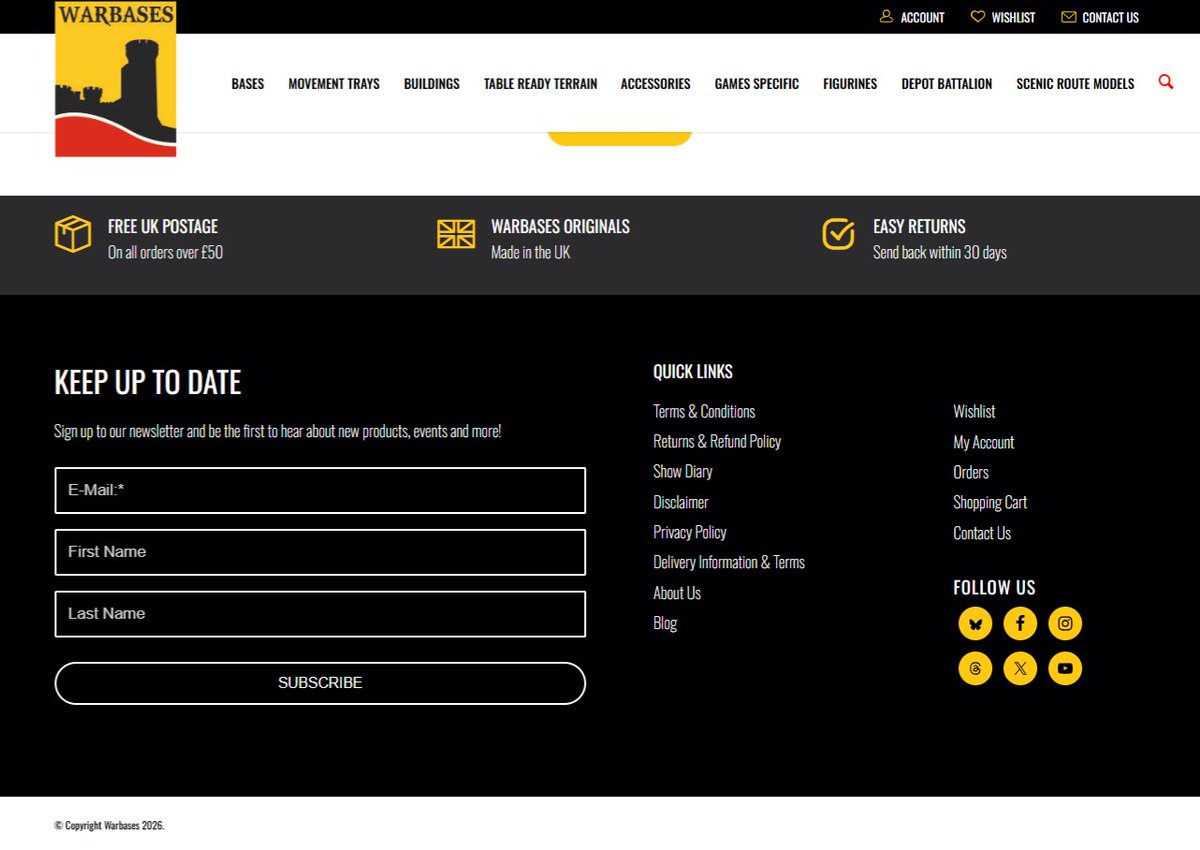Focus the Last Name input field
The image size is (1200, 850).
pyautogui.click(x=320, y=614)
